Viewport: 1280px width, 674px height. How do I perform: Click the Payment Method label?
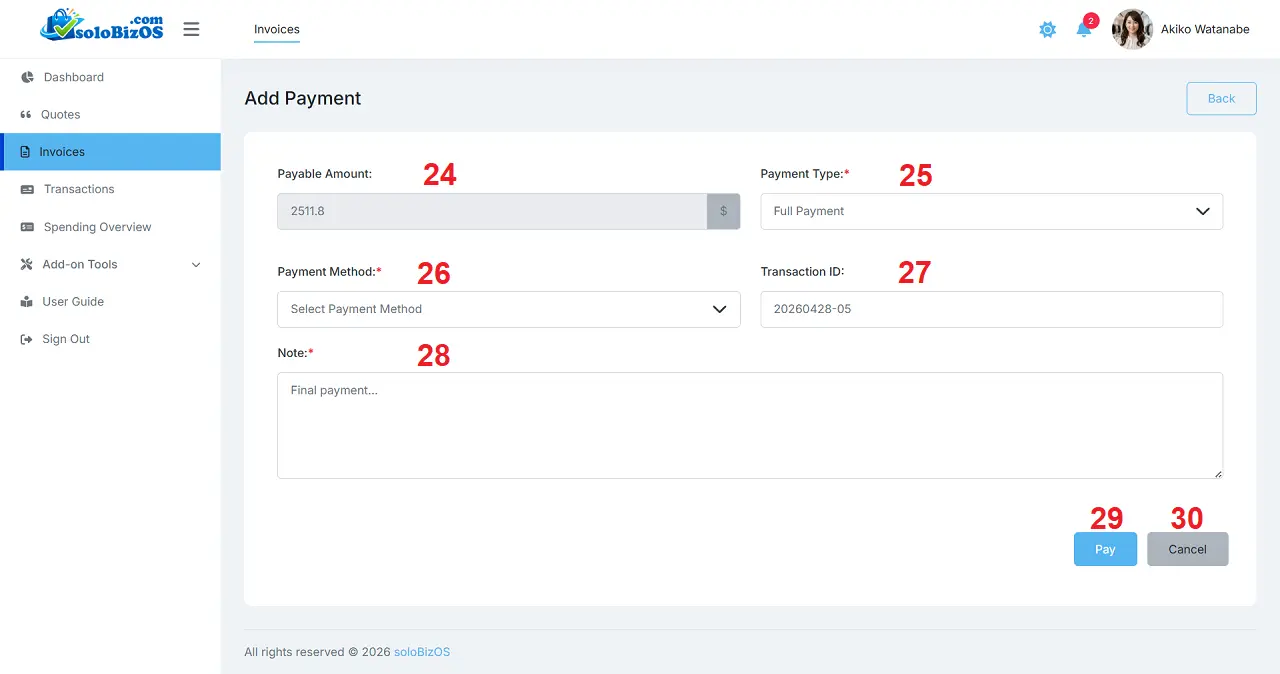329,272
